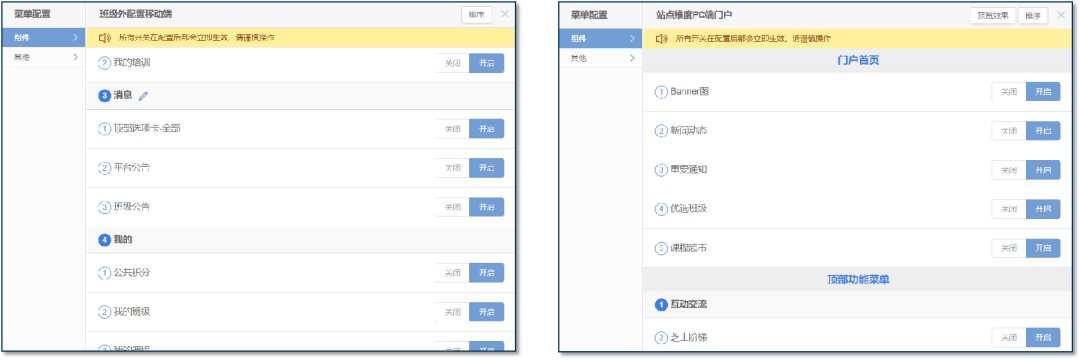Set 我的班级 to 开启
1080x360 pixels.
click(x=487, y=312)
